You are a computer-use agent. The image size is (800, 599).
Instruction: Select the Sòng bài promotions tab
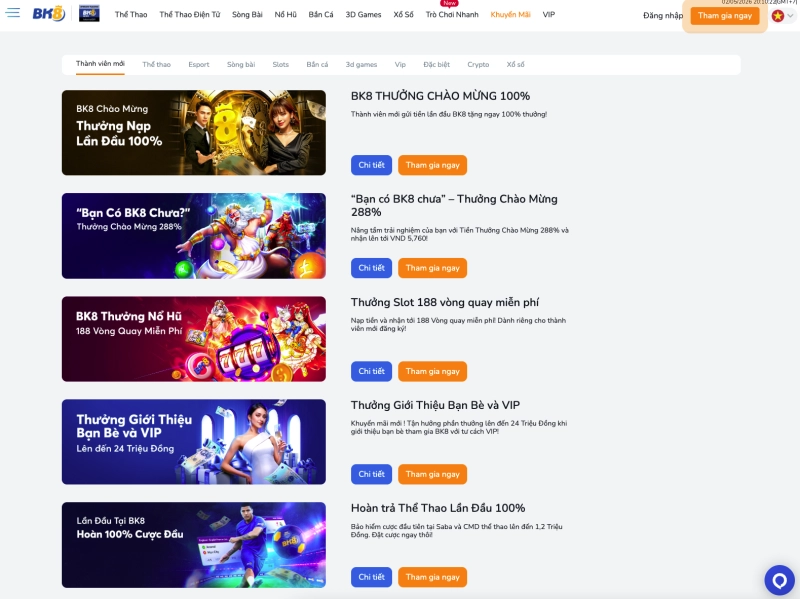point(241,65)
